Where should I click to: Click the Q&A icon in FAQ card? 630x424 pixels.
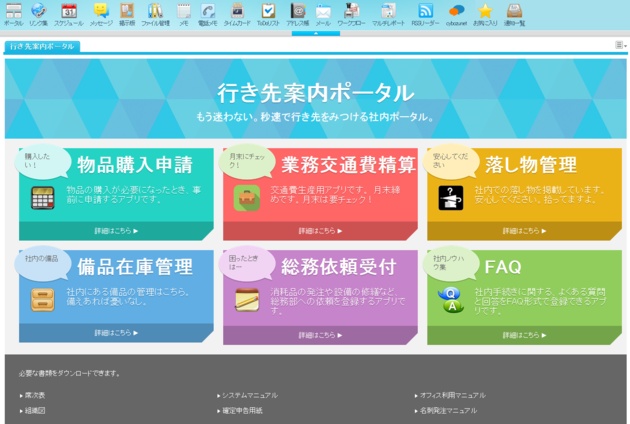(x=451, y=300)
